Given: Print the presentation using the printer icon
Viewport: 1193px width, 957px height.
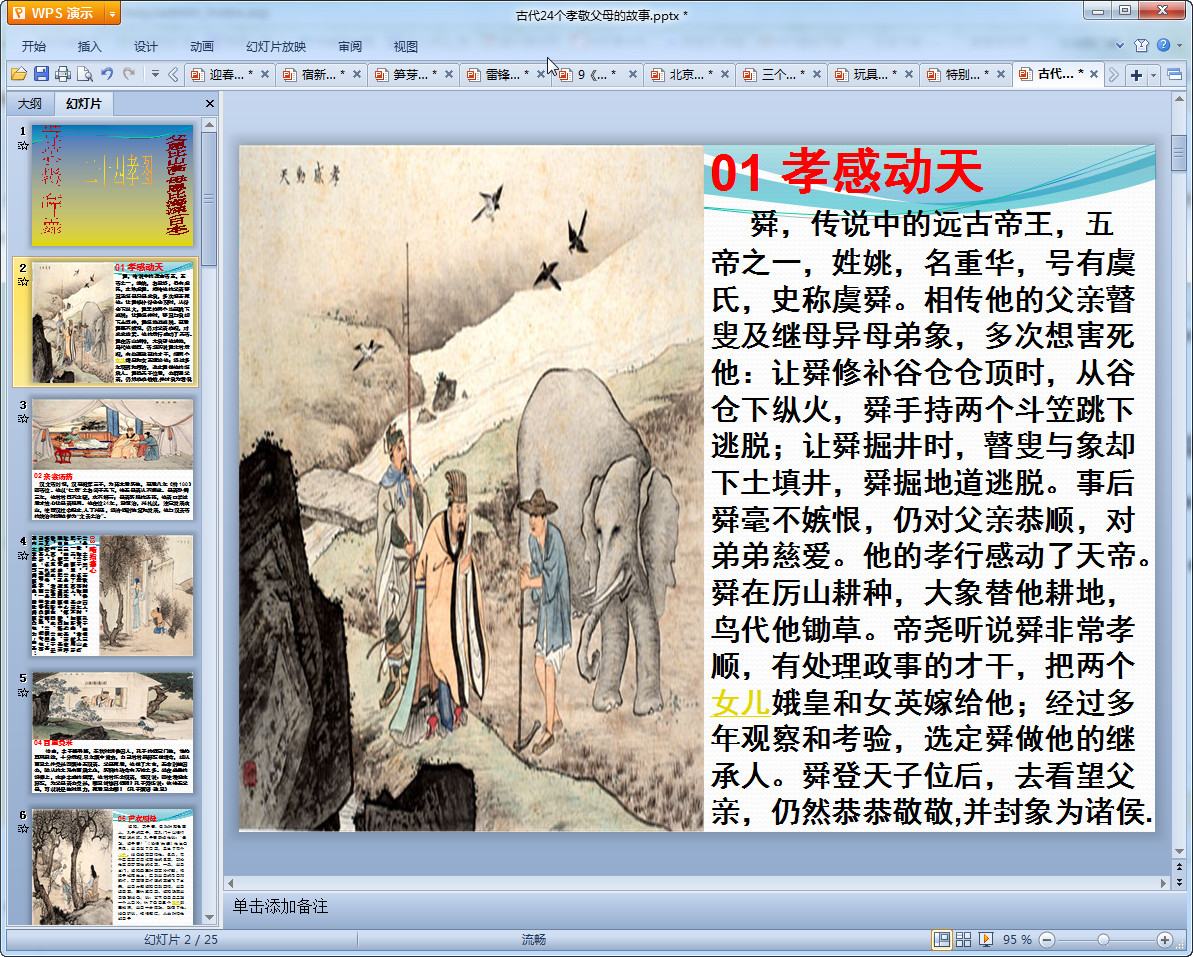Looking at the screenshot, I should 63,74.
